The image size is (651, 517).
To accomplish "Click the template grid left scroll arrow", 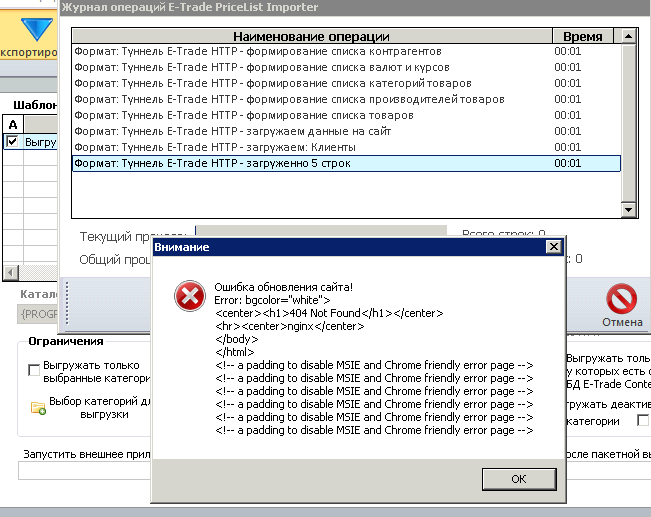I will tap(10, 273).
